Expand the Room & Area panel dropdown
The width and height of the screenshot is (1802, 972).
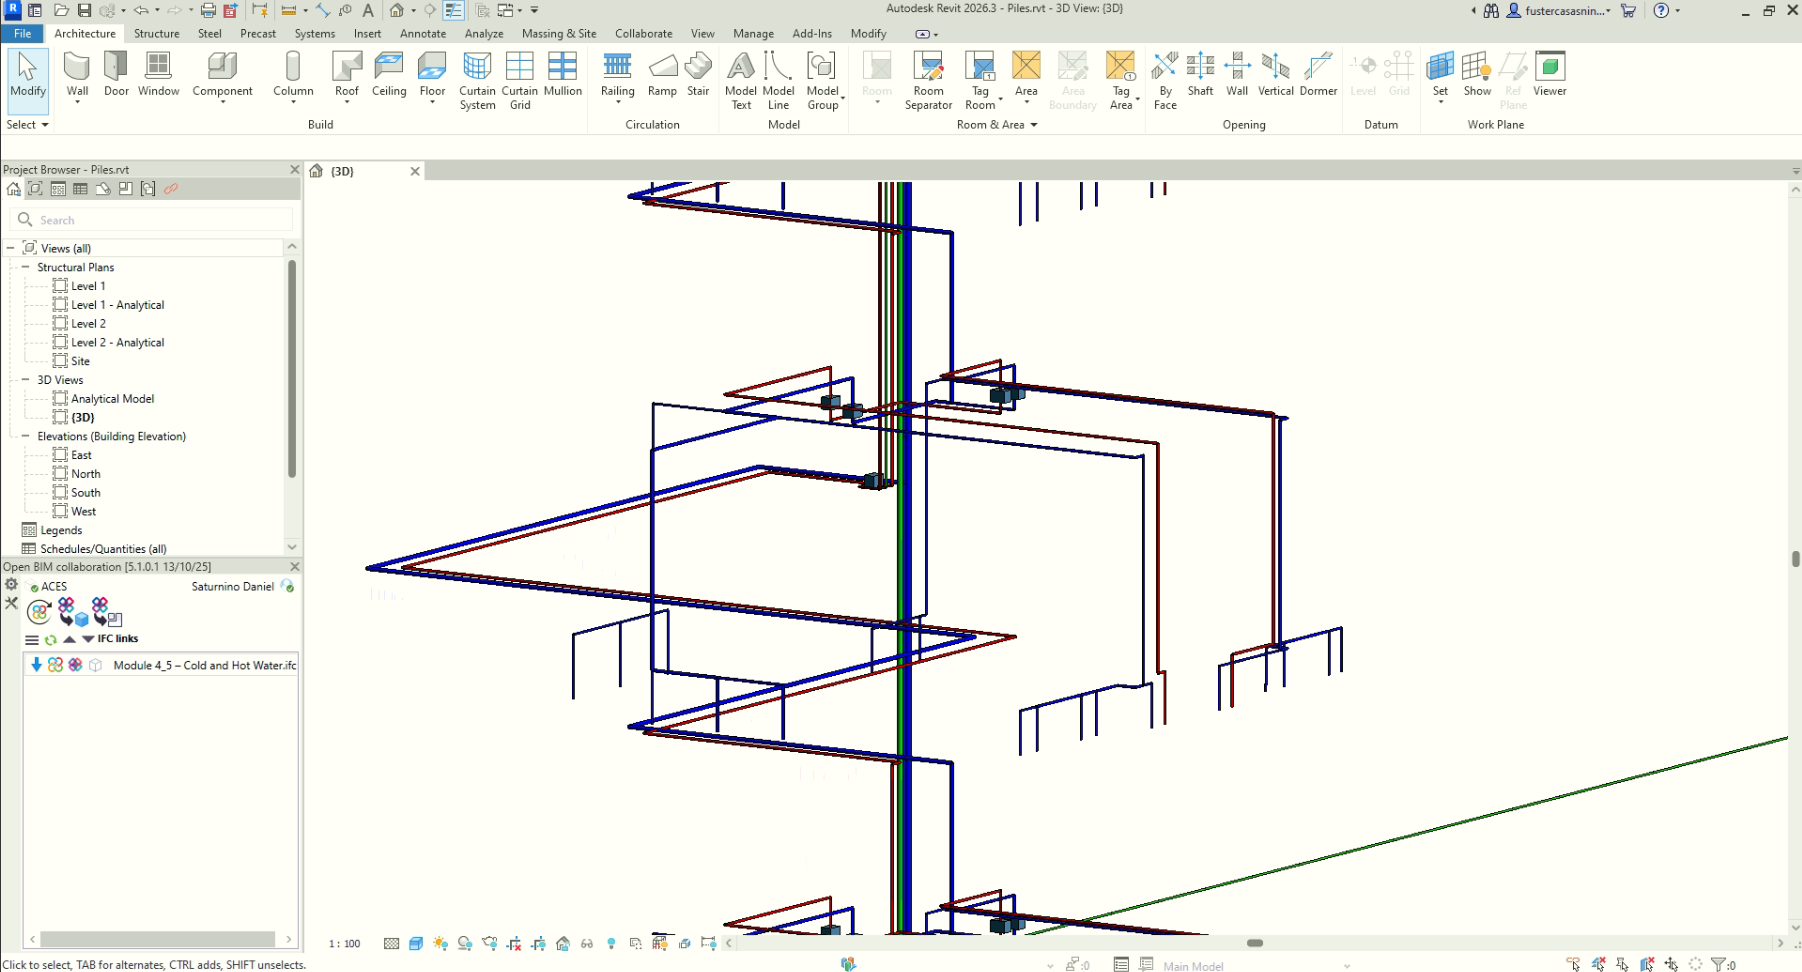pyautogui.click(x=997, y=125)
